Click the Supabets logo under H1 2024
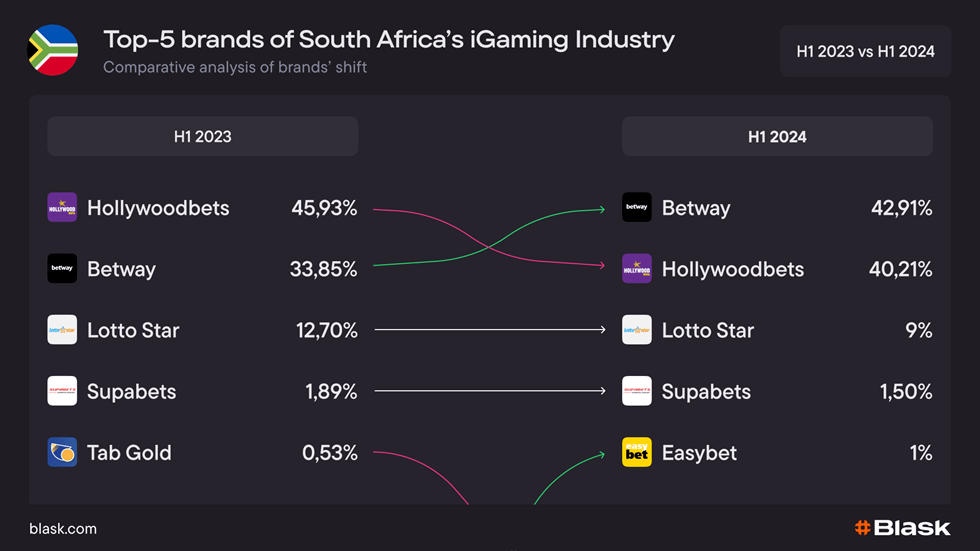The height and width of the screenshot is (551, 980). coord(637,391)
